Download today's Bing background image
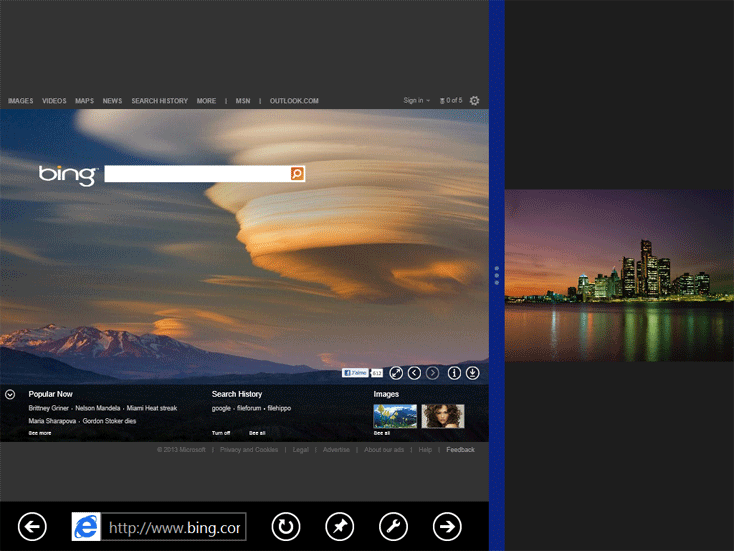 coord(472,373)
